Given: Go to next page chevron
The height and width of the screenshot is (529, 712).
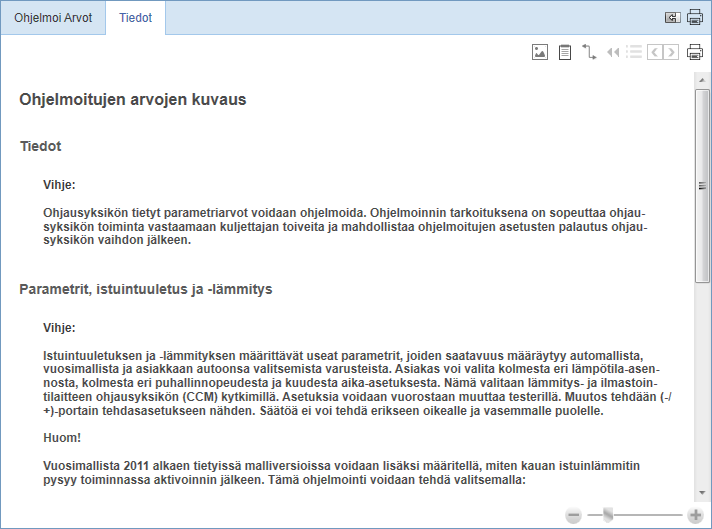Looking at the screenshot, I should pyautogui.click(x=671, y=52).
